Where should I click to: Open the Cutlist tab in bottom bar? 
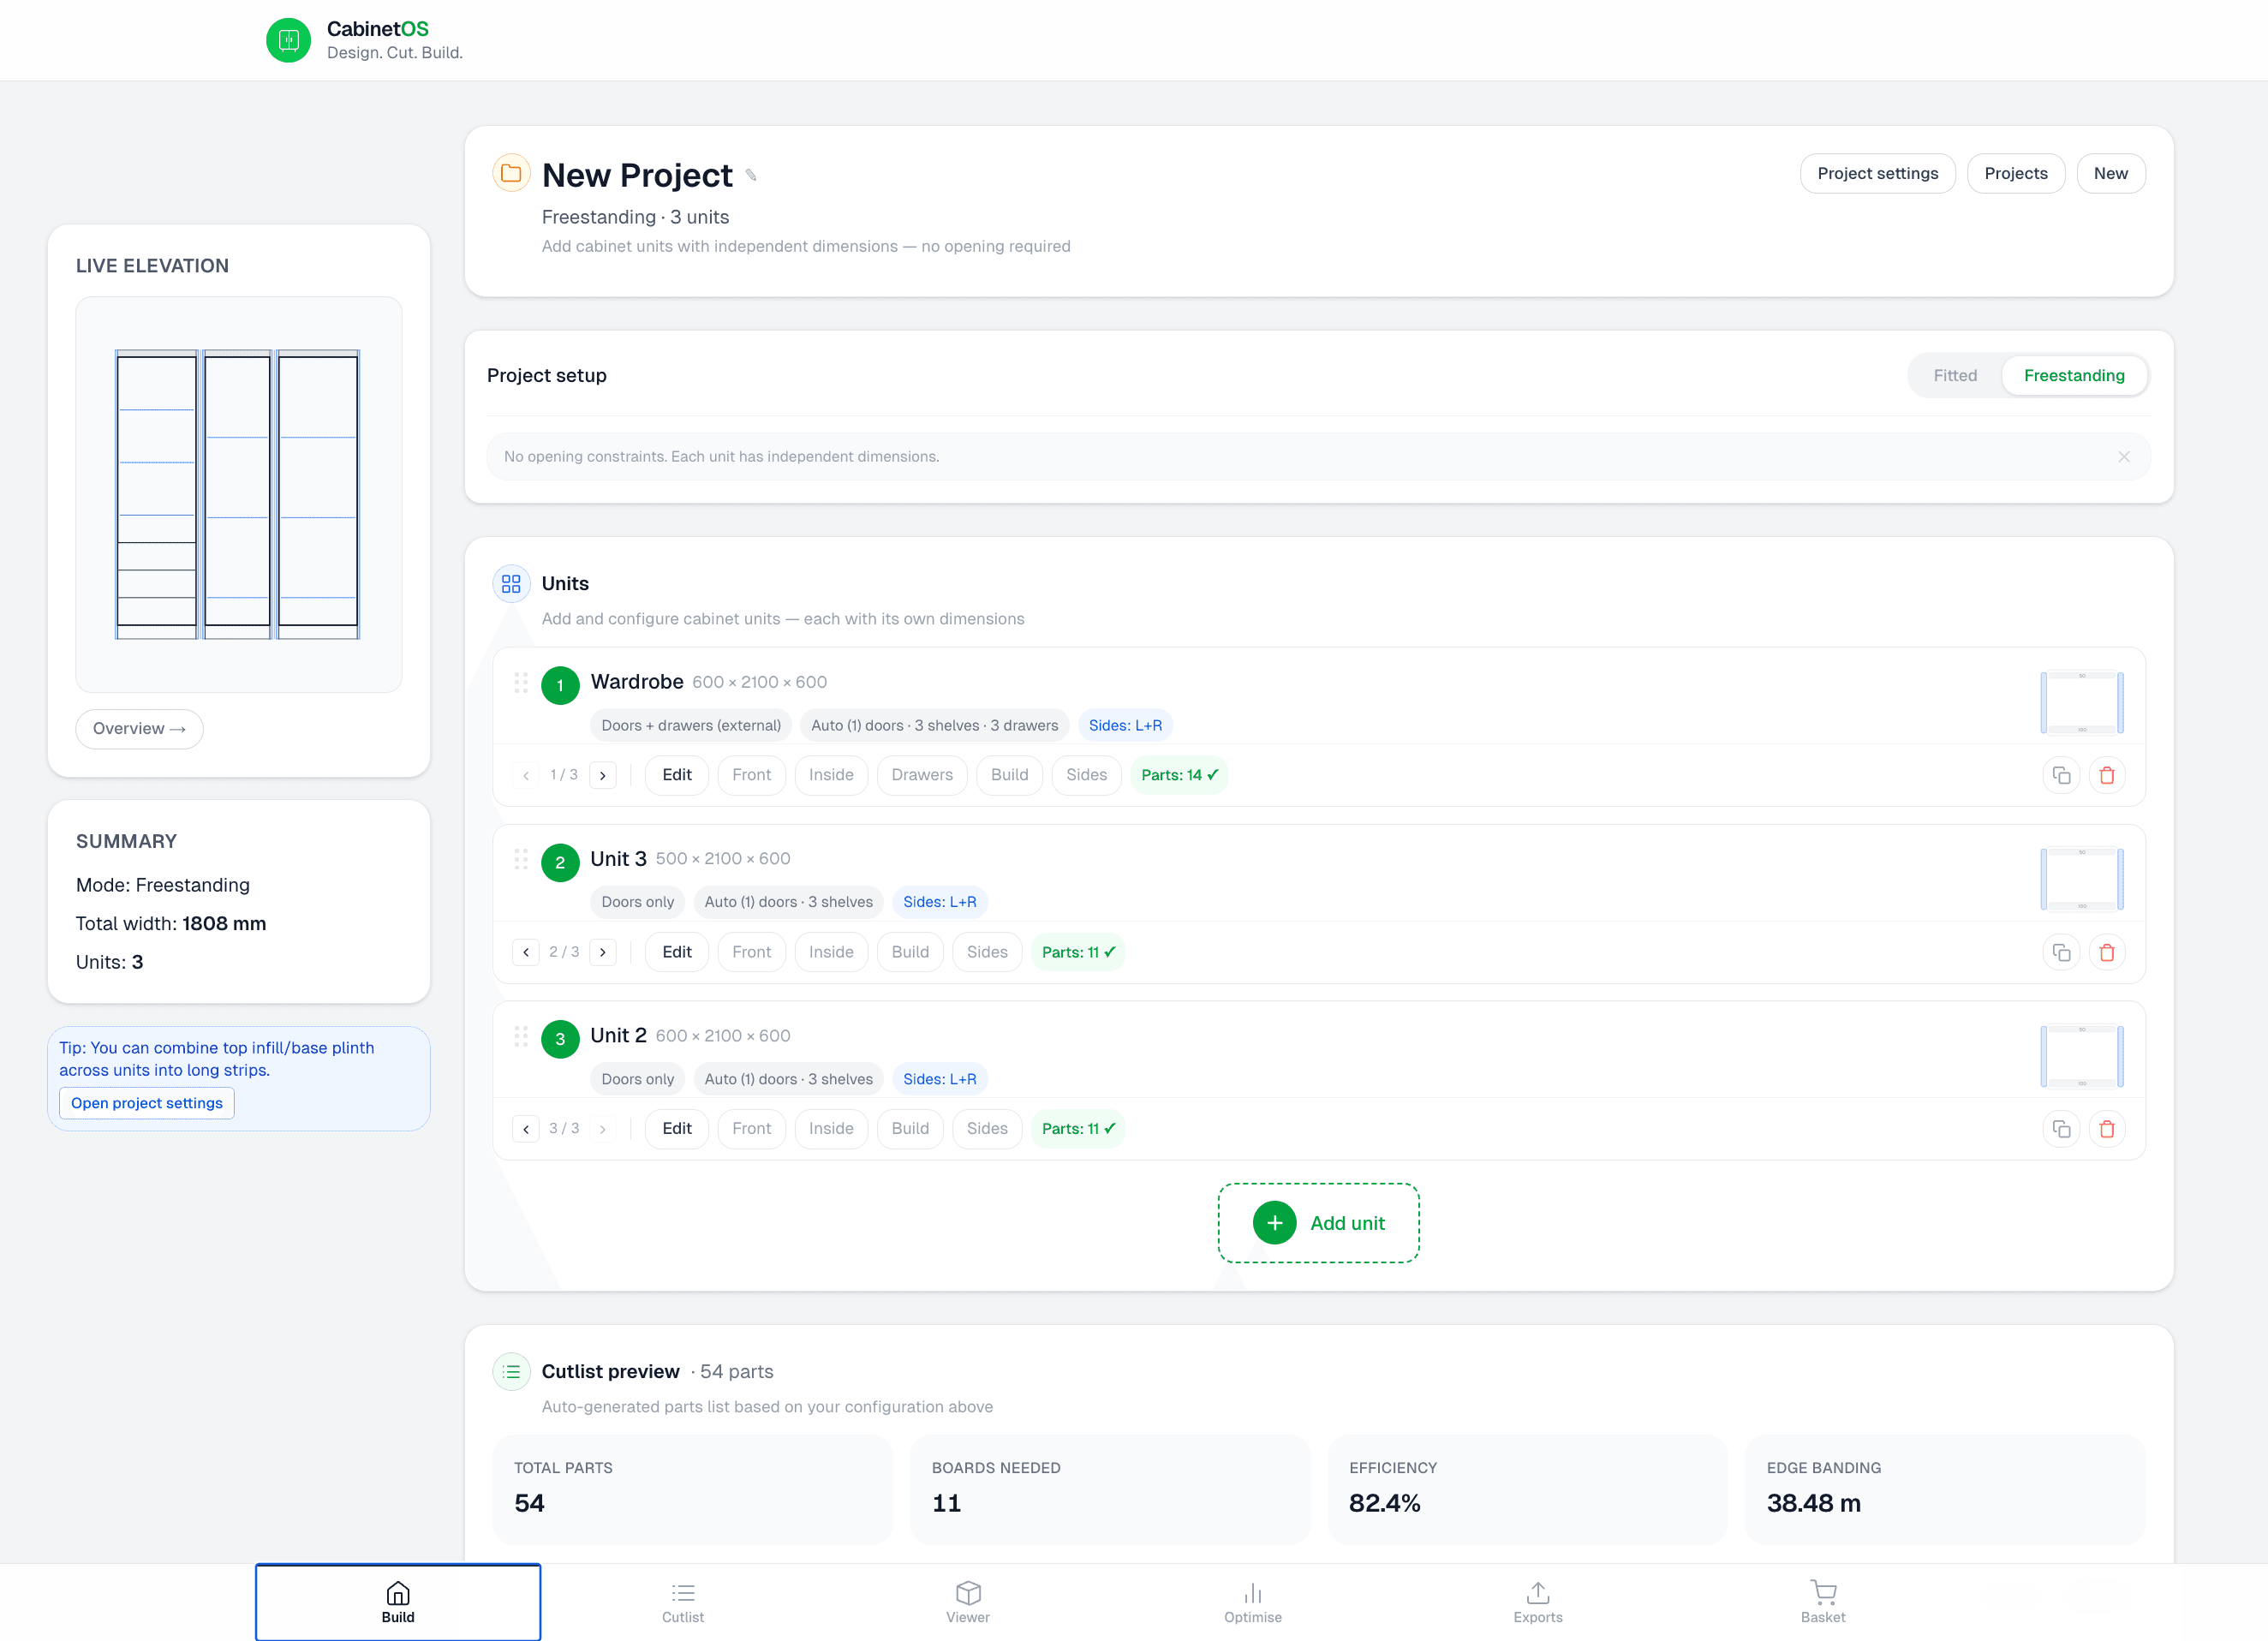[x=683, y=1602]
